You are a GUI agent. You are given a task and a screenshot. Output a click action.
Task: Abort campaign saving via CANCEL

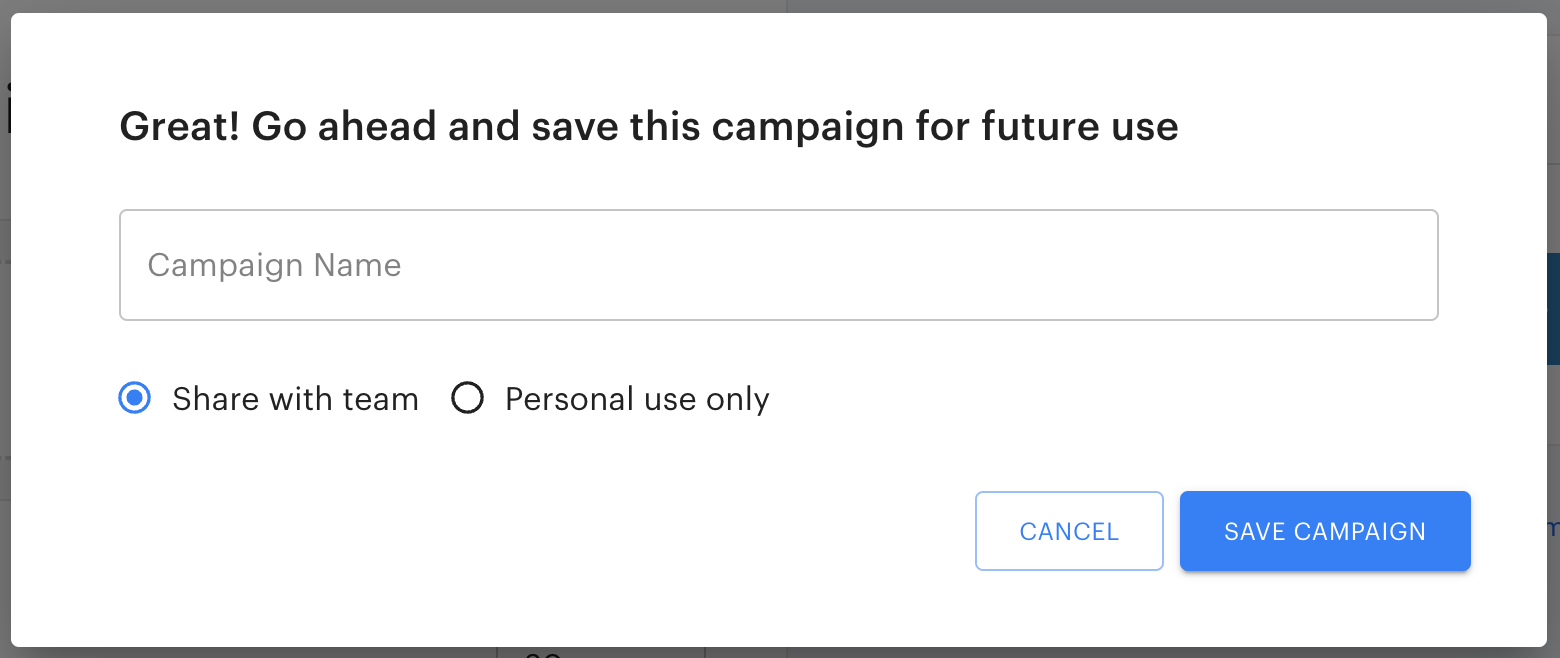1068,531
